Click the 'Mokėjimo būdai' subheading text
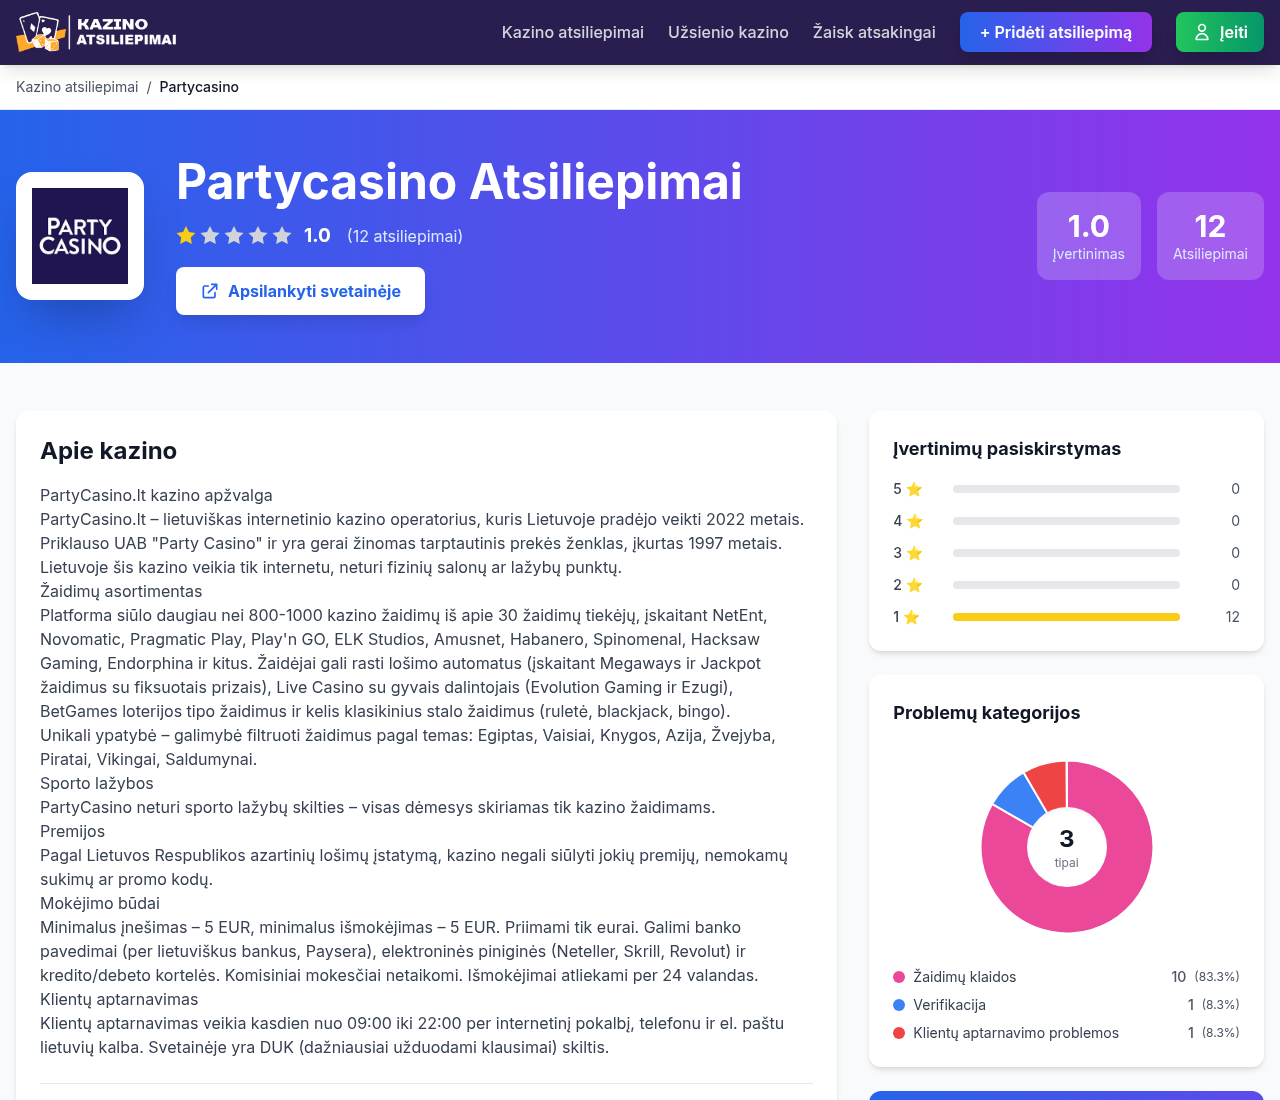The height and width of the screenshot is (1100, 1280). coord(100,903)
